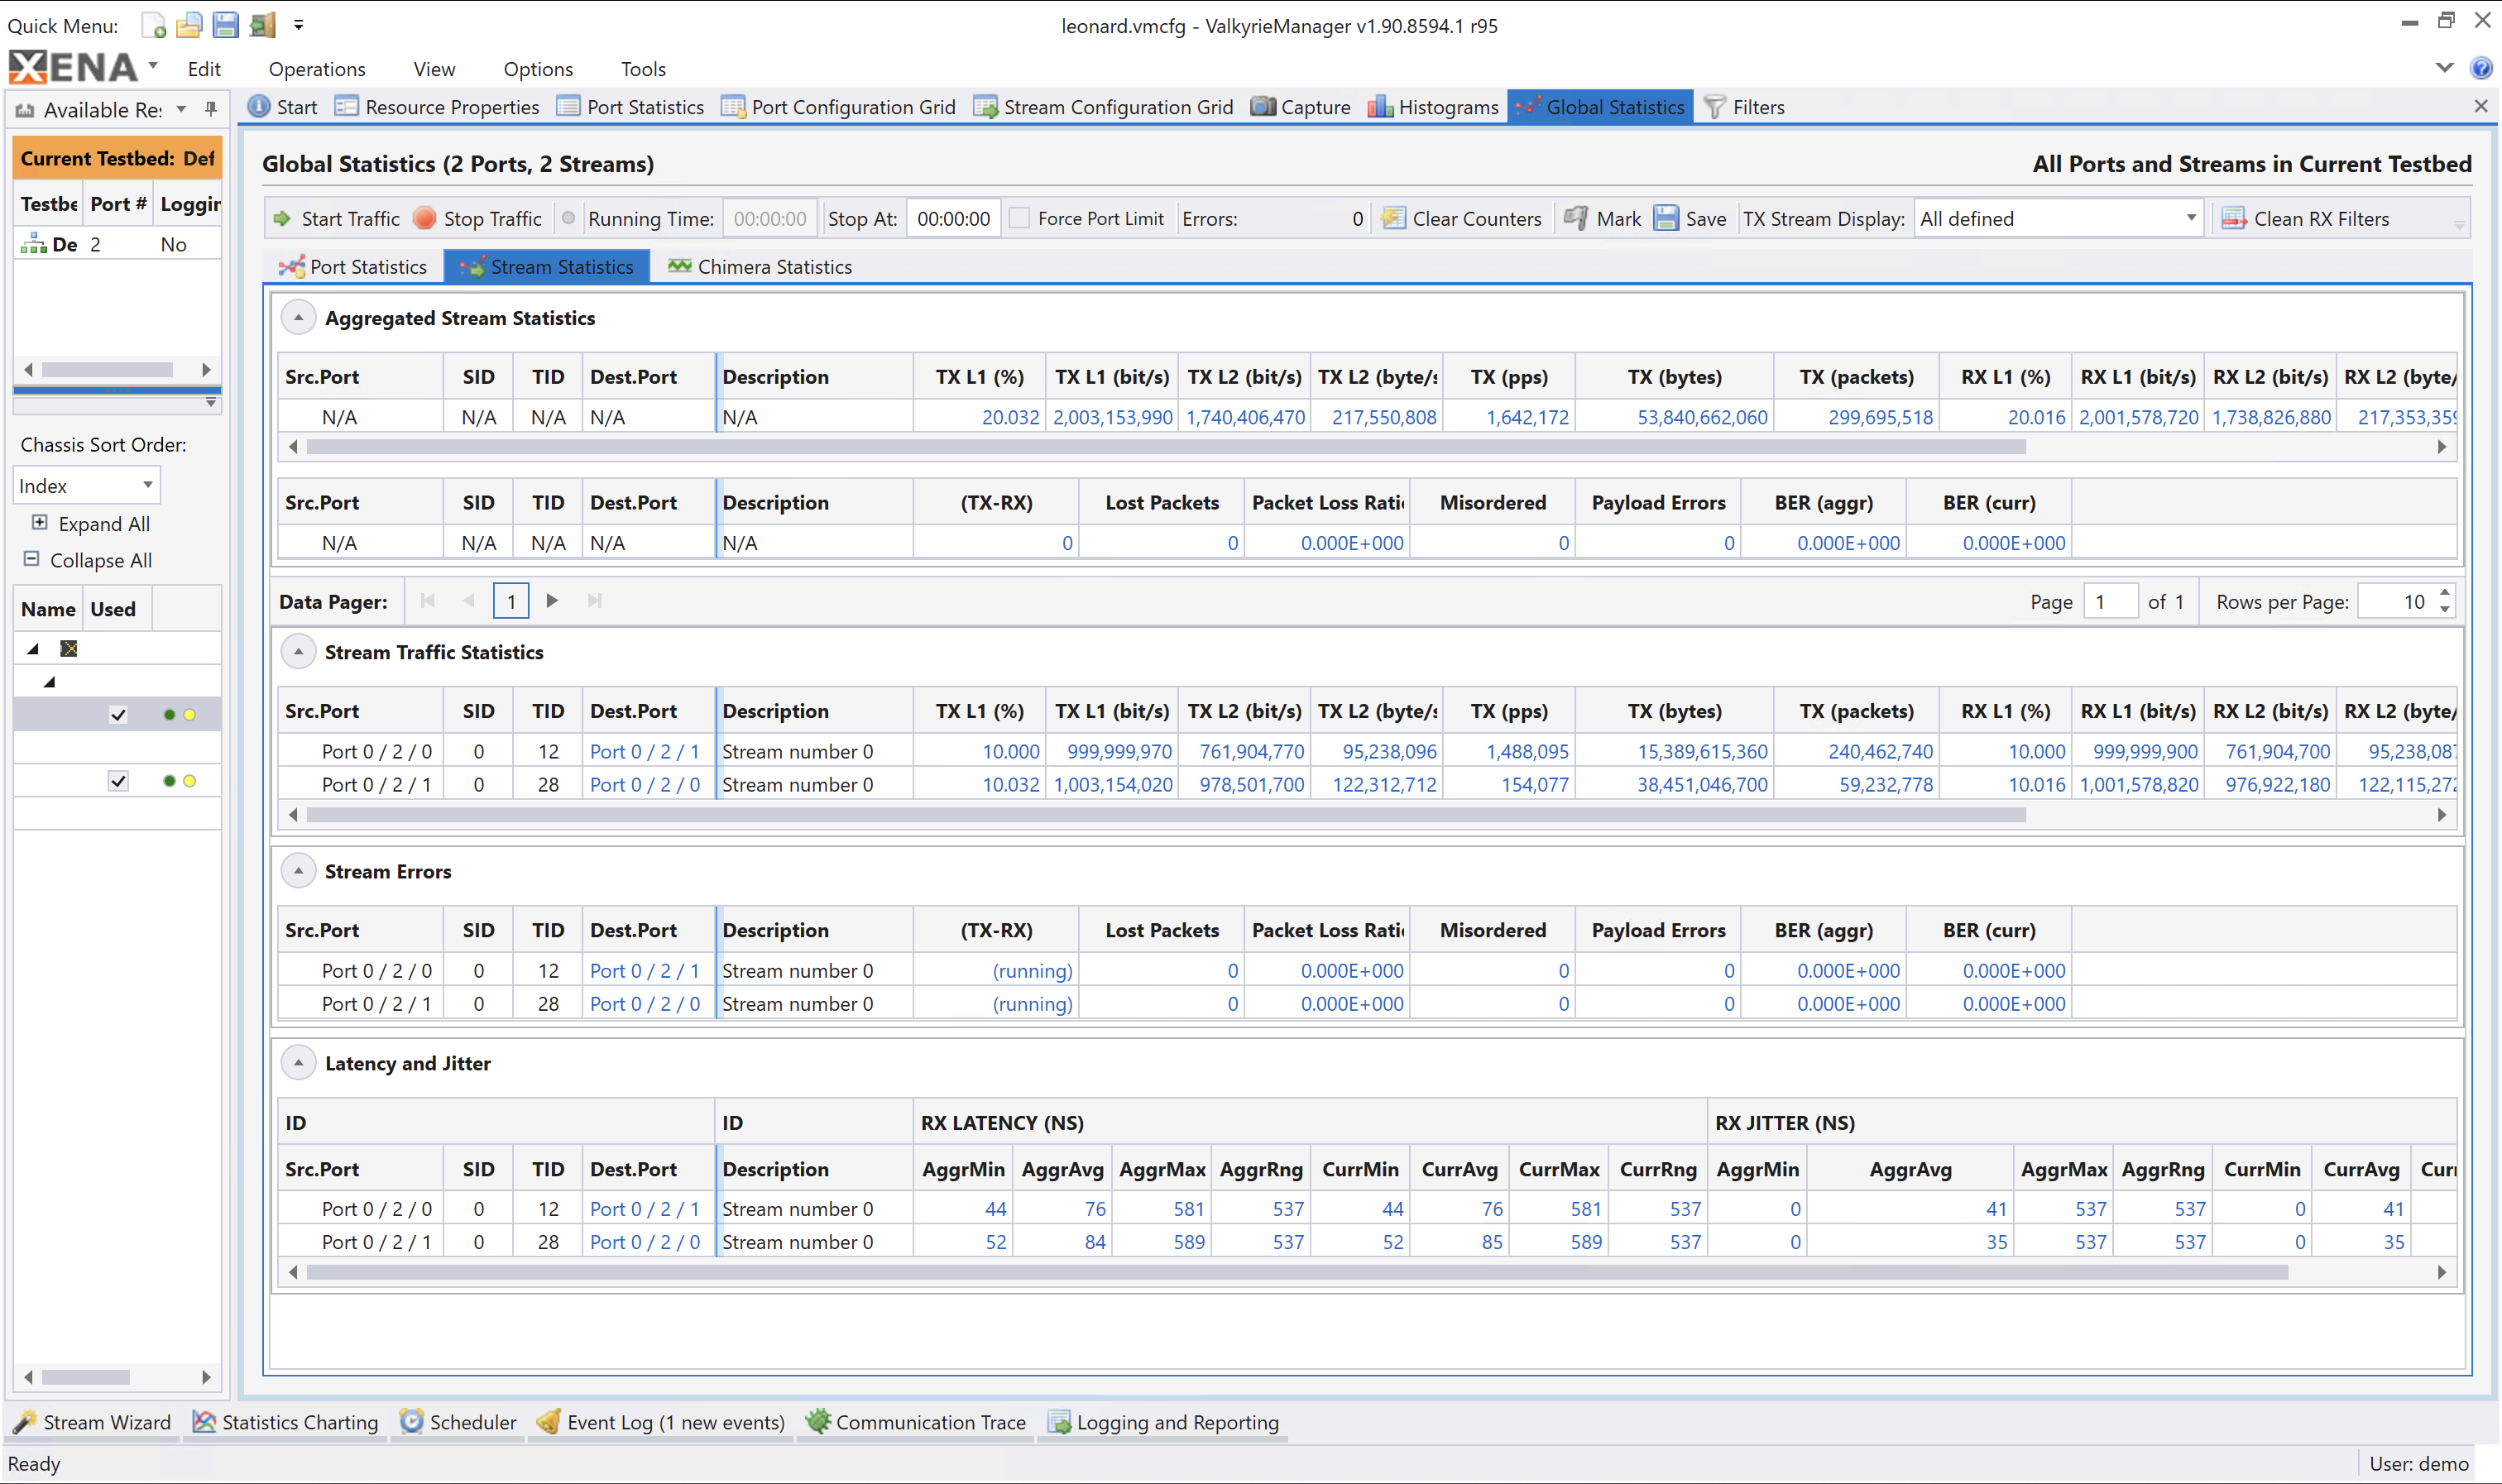Open the View menu
This screenshot has height=1484, width=2502.
tap(434, 69)
